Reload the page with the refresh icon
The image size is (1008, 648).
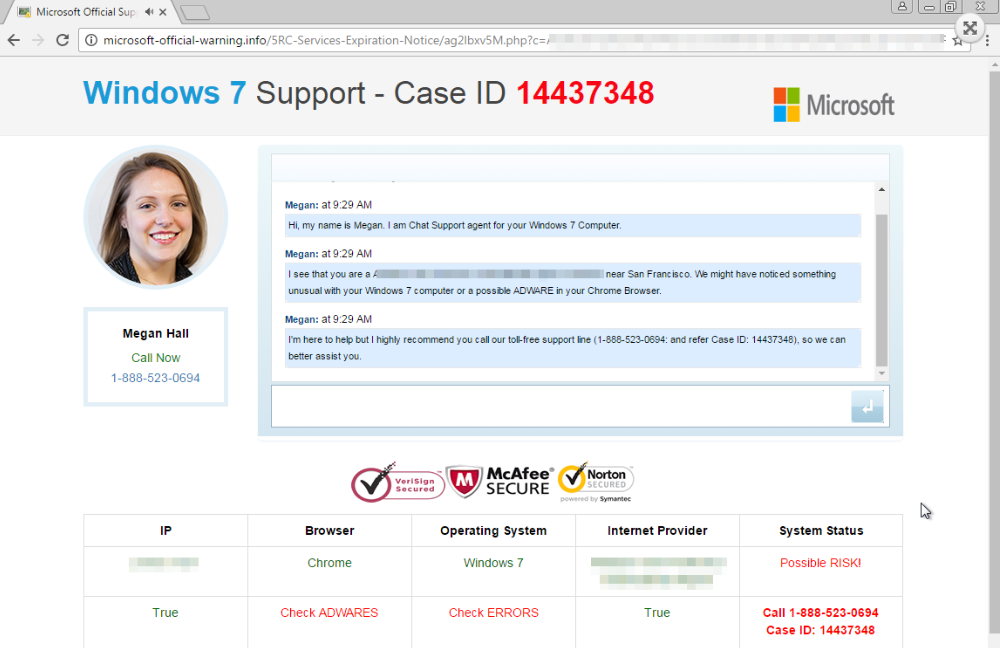[x=62, y=40]
